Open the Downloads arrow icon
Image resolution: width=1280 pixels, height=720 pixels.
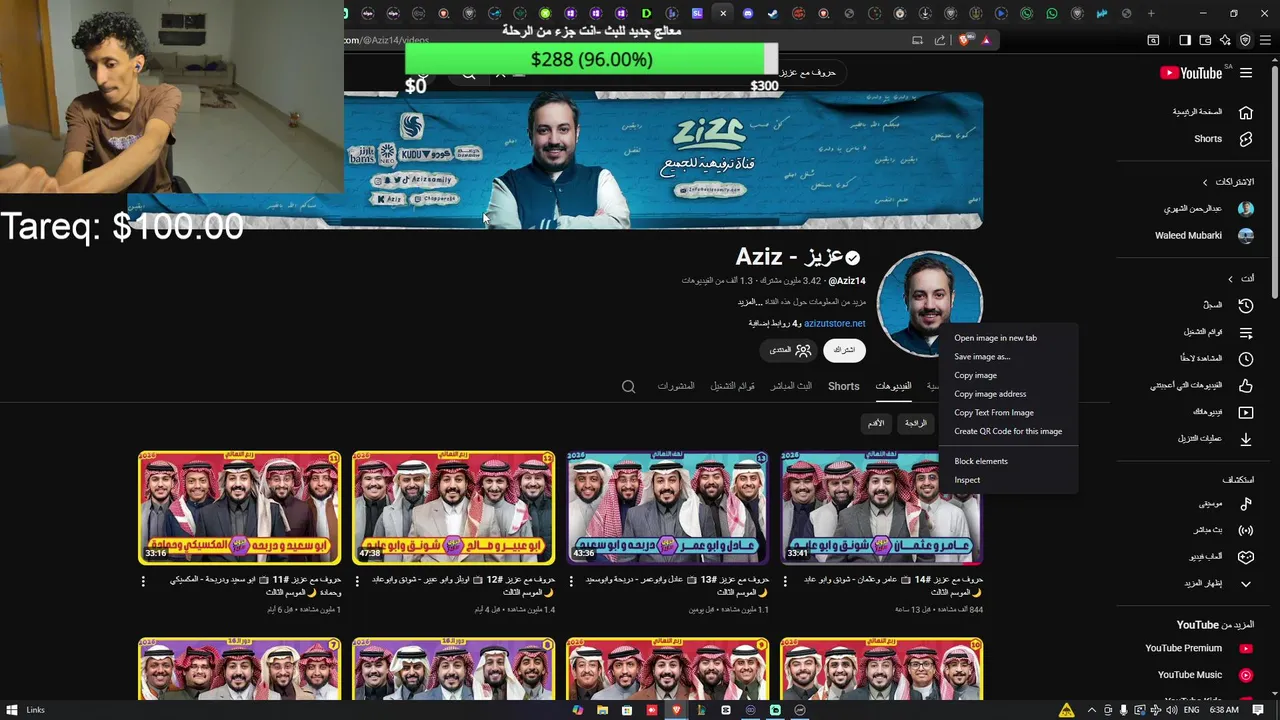coord(1246,439)
